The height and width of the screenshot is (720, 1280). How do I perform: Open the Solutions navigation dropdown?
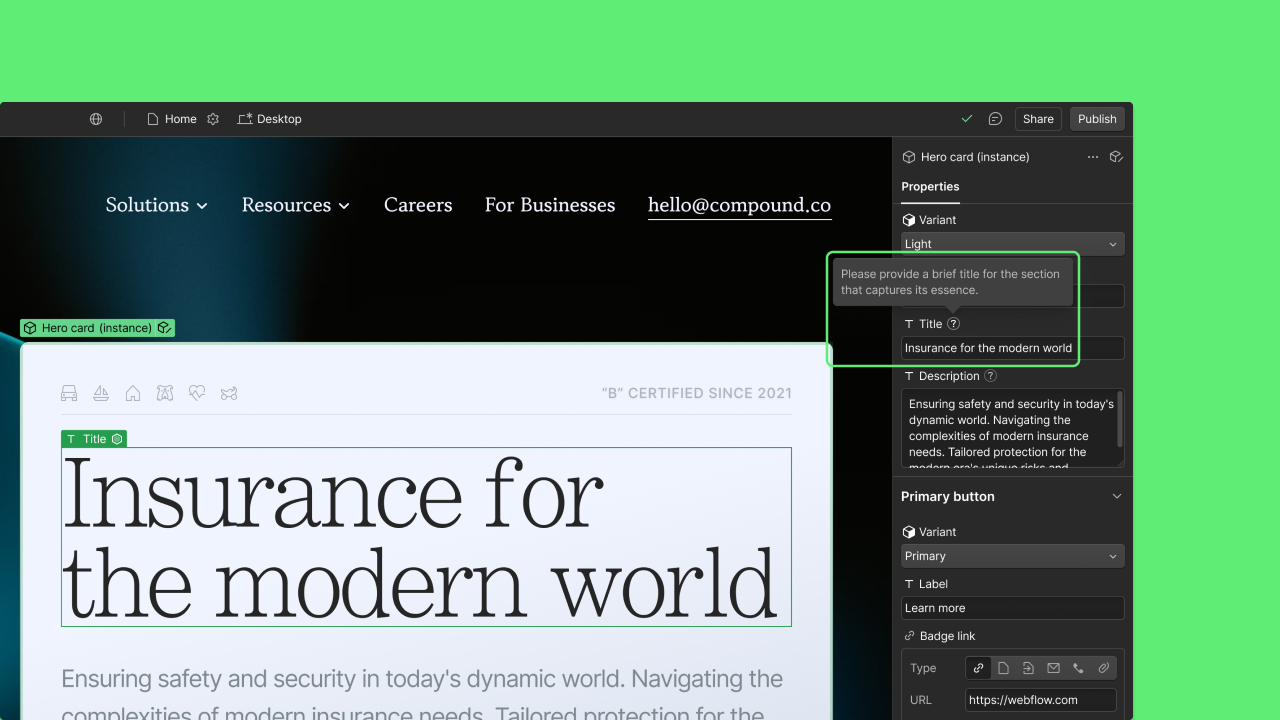156,205
